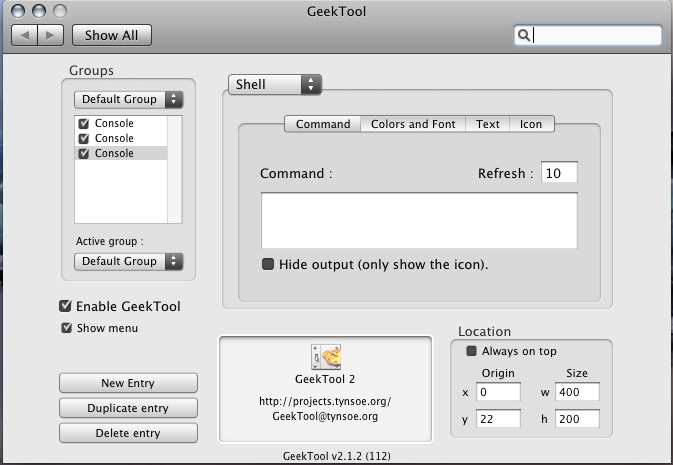
Task: Select the first Console entry in list
Action: [121, 123]
